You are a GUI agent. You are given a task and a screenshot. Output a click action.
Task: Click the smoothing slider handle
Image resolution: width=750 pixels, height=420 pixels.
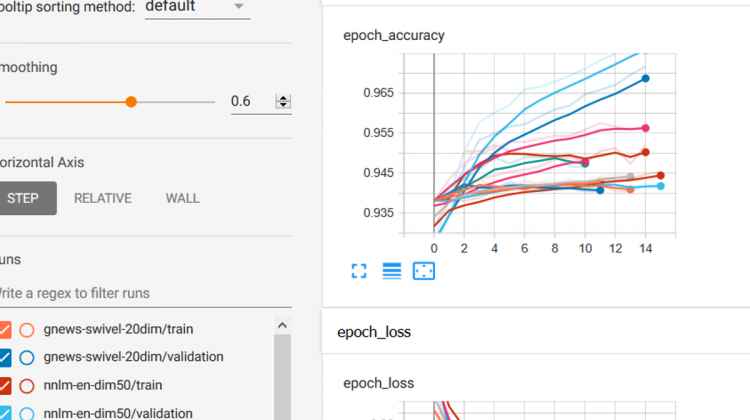click(131, 101)
